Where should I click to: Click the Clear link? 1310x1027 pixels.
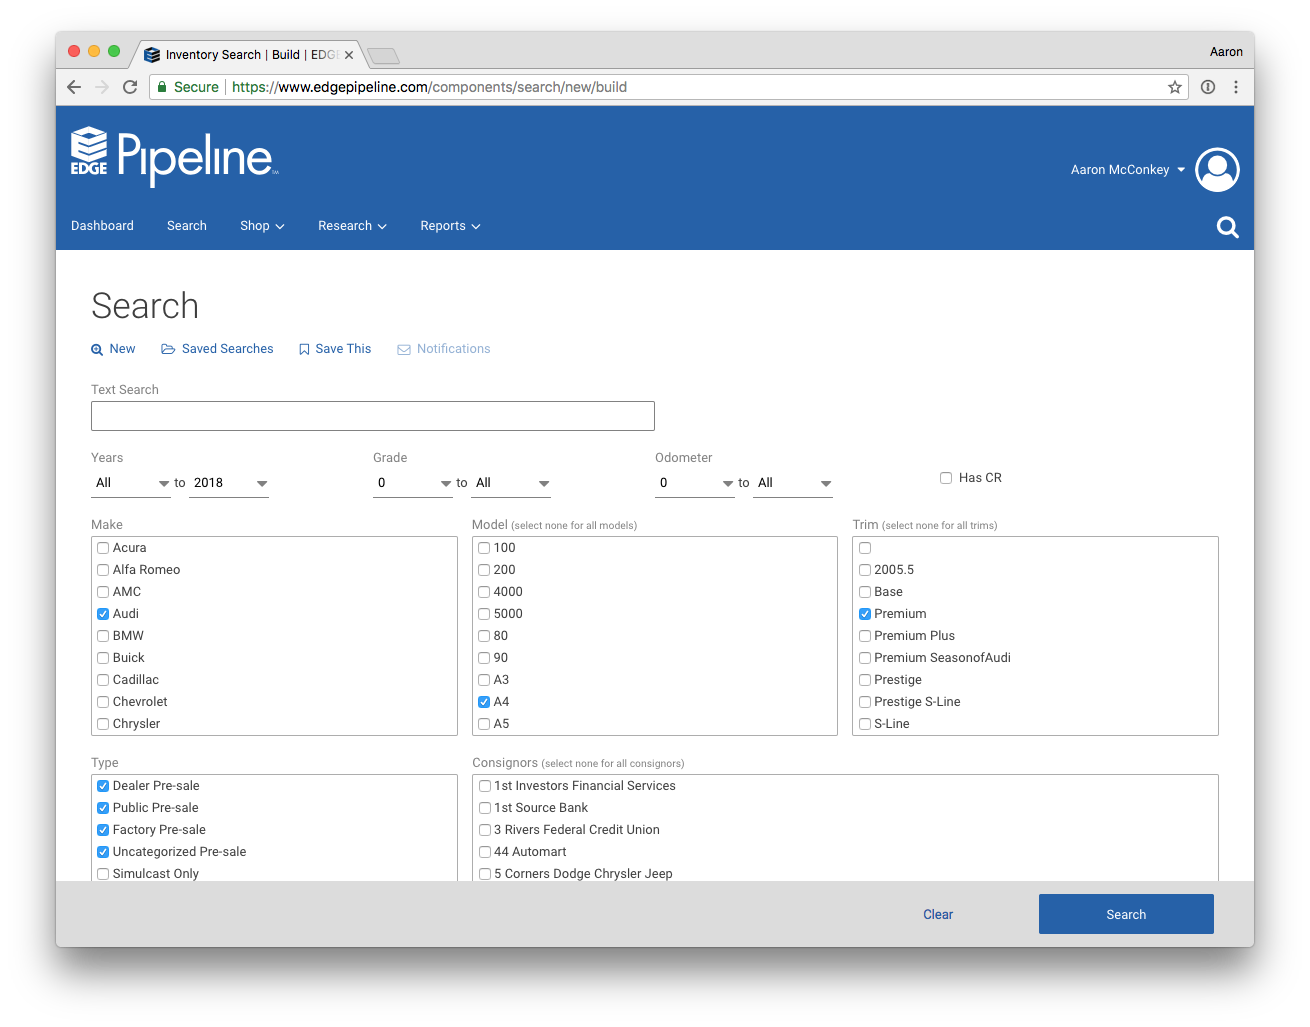(938, 915)
